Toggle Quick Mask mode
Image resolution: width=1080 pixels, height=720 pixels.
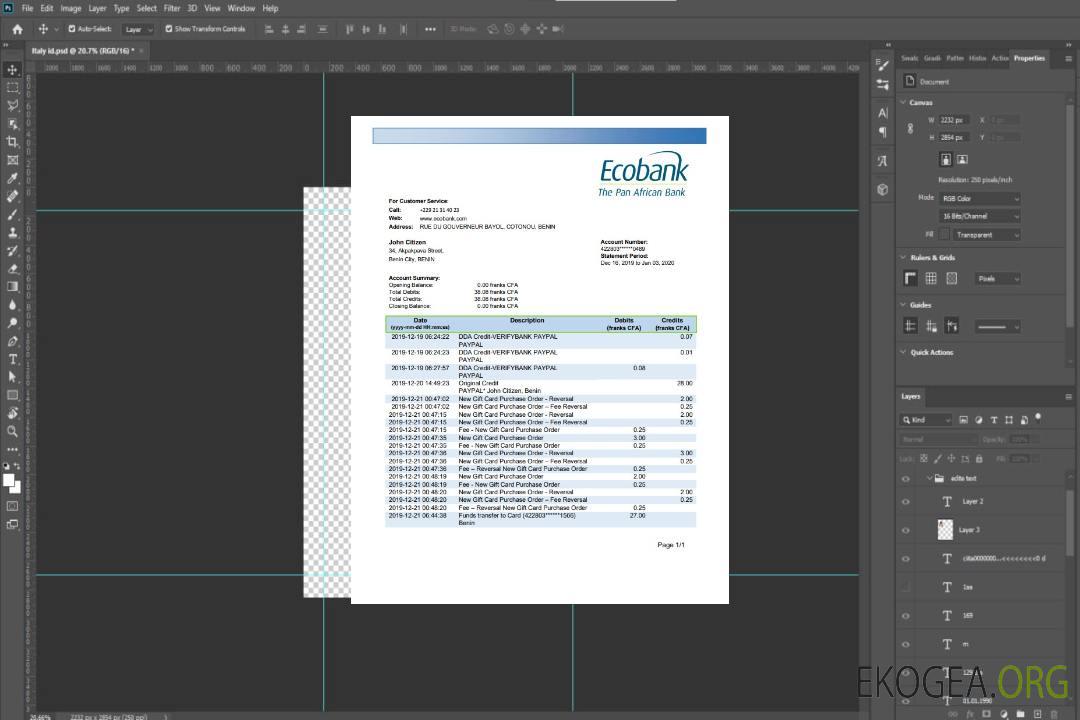tap(12, 506)
